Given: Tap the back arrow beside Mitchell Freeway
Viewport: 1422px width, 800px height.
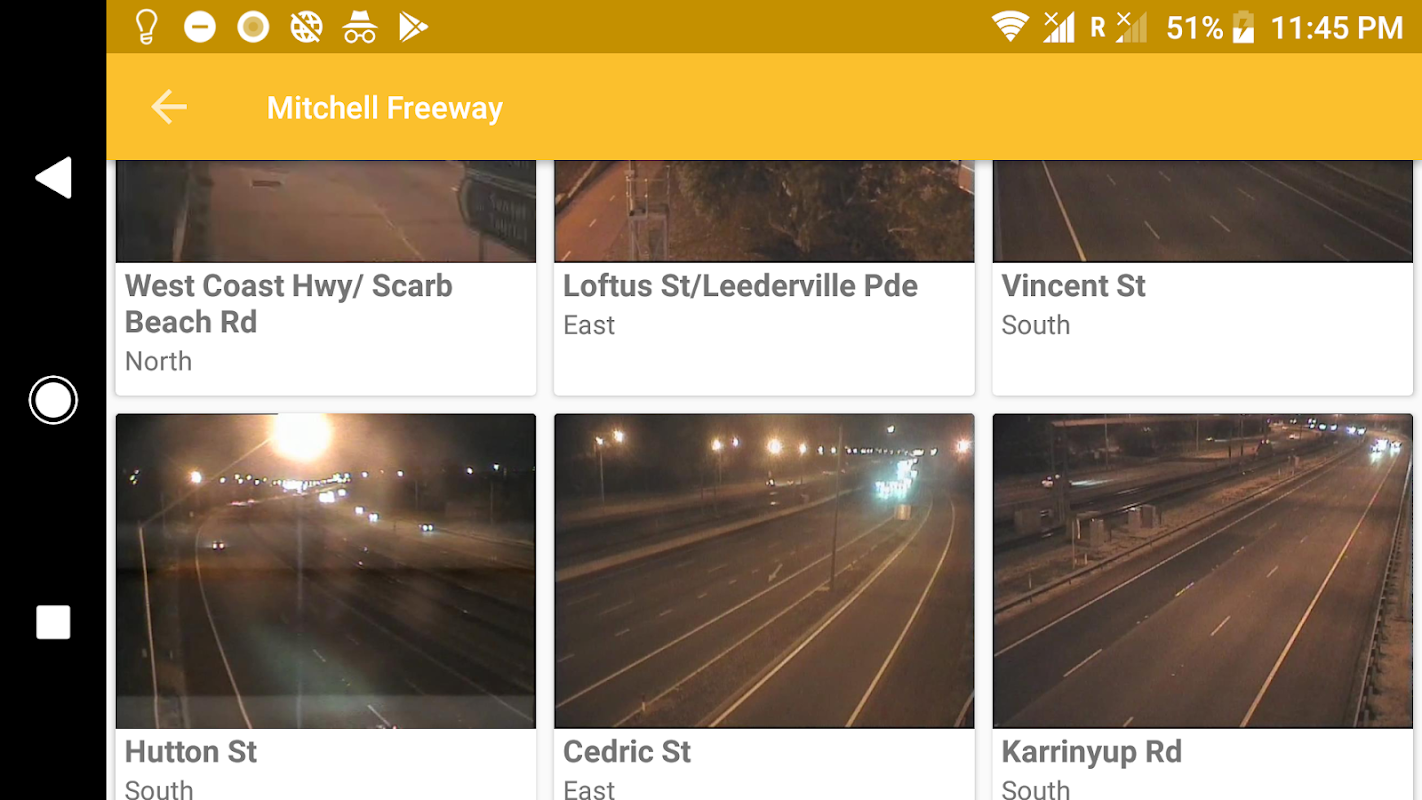Looking at the screenshot, I should point(169,107).
